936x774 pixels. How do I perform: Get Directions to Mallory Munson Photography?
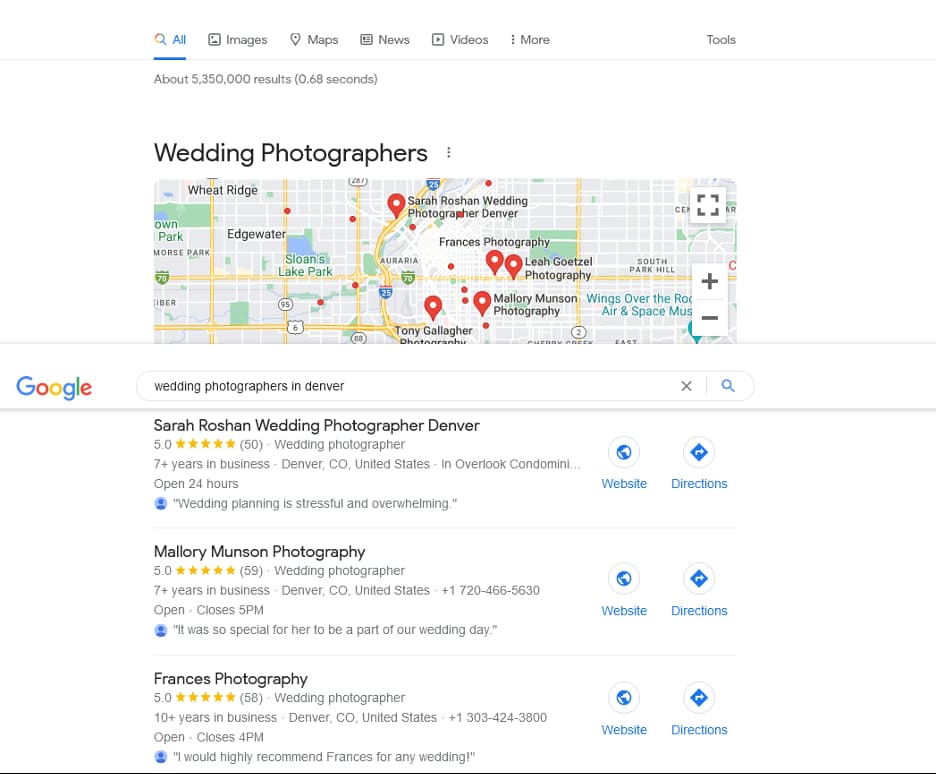[699, 579]
